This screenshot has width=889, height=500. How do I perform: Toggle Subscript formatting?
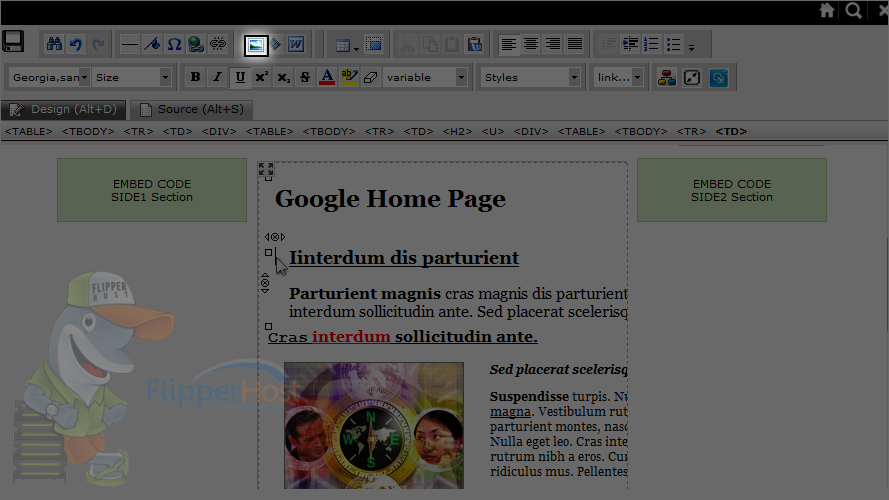pyautogui.click(x=283, y=77)
